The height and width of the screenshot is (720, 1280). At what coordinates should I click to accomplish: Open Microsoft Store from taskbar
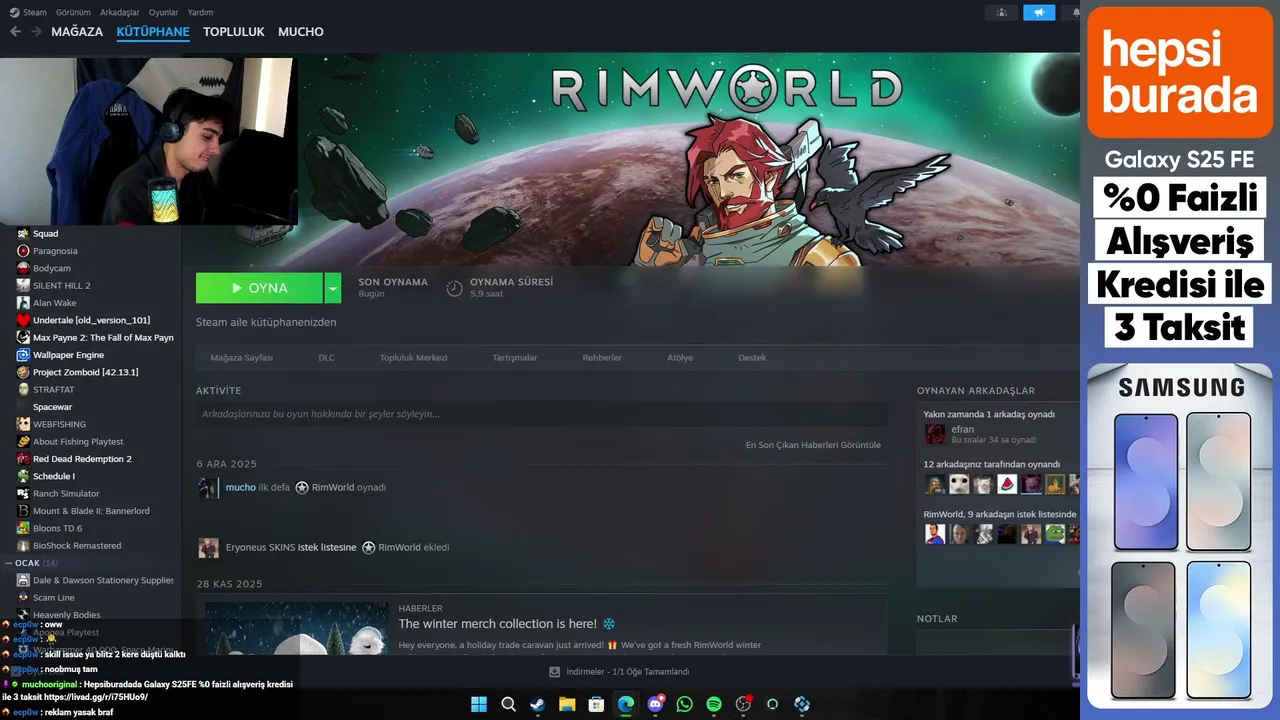pyautogui.click(x=596, y=704)
